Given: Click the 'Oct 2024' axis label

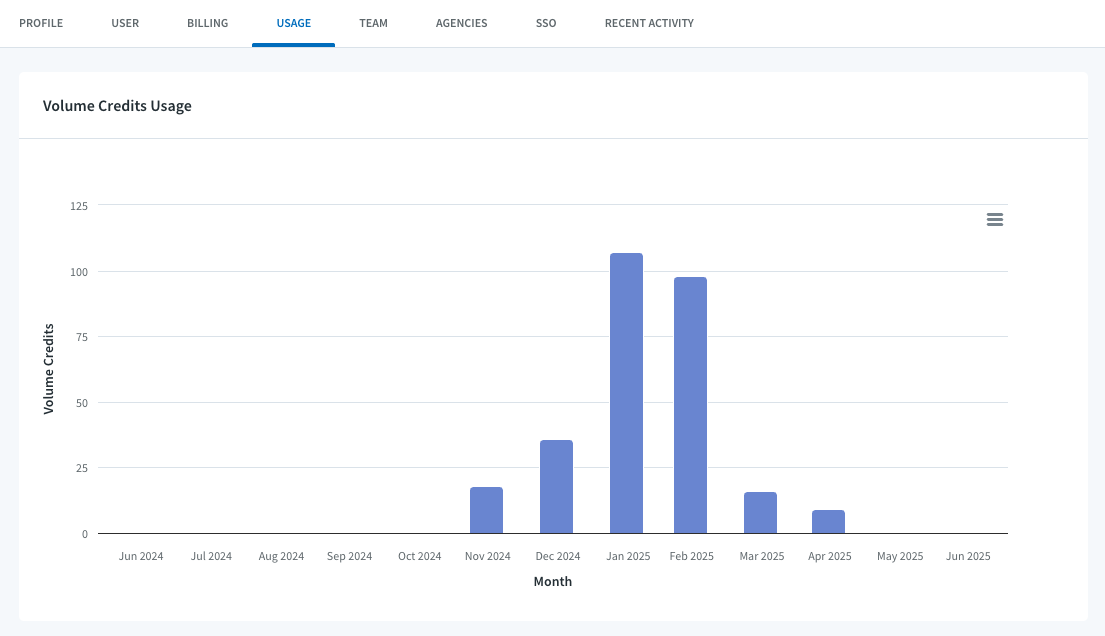Looking at the screenshot, I should (x=419, y=556).
